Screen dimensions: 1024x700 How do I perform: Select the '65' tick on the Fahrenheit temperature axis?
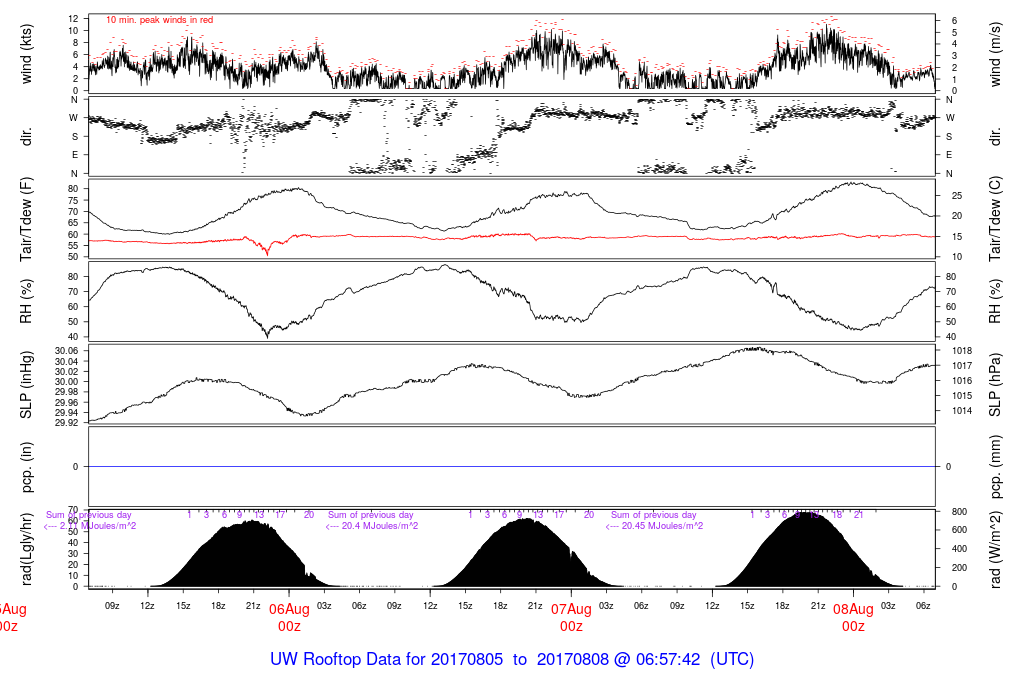(73, 223)
